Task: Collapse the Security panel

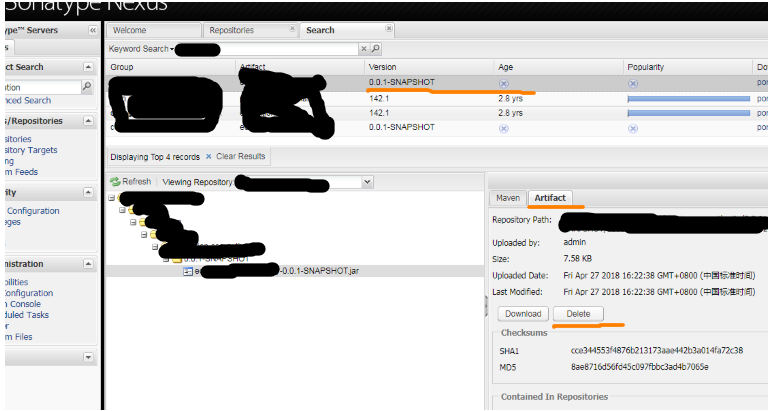Action: 88,193
